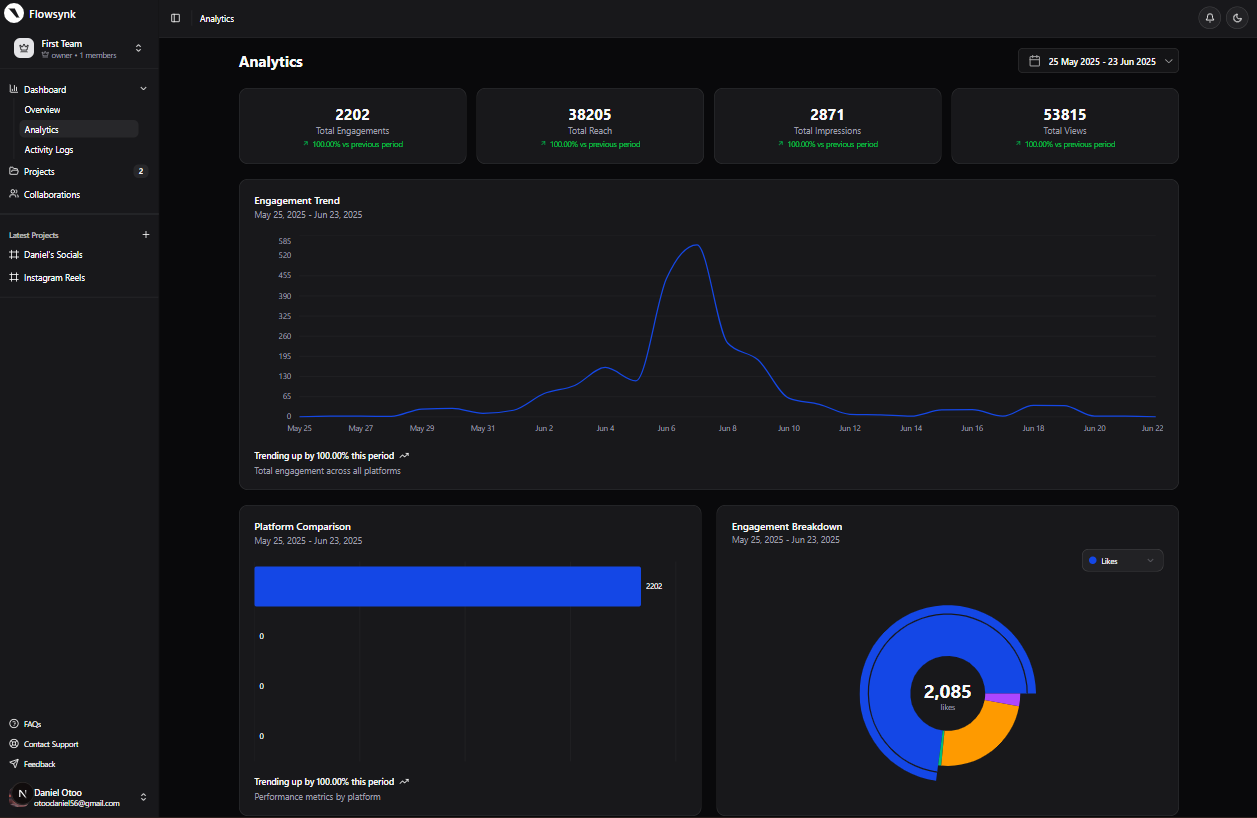This screenshot has width=1257, height=818.
Task: Open Daniel's Socials via its hashtag icon
Action: pyautogui.click(x=13, y=254)
